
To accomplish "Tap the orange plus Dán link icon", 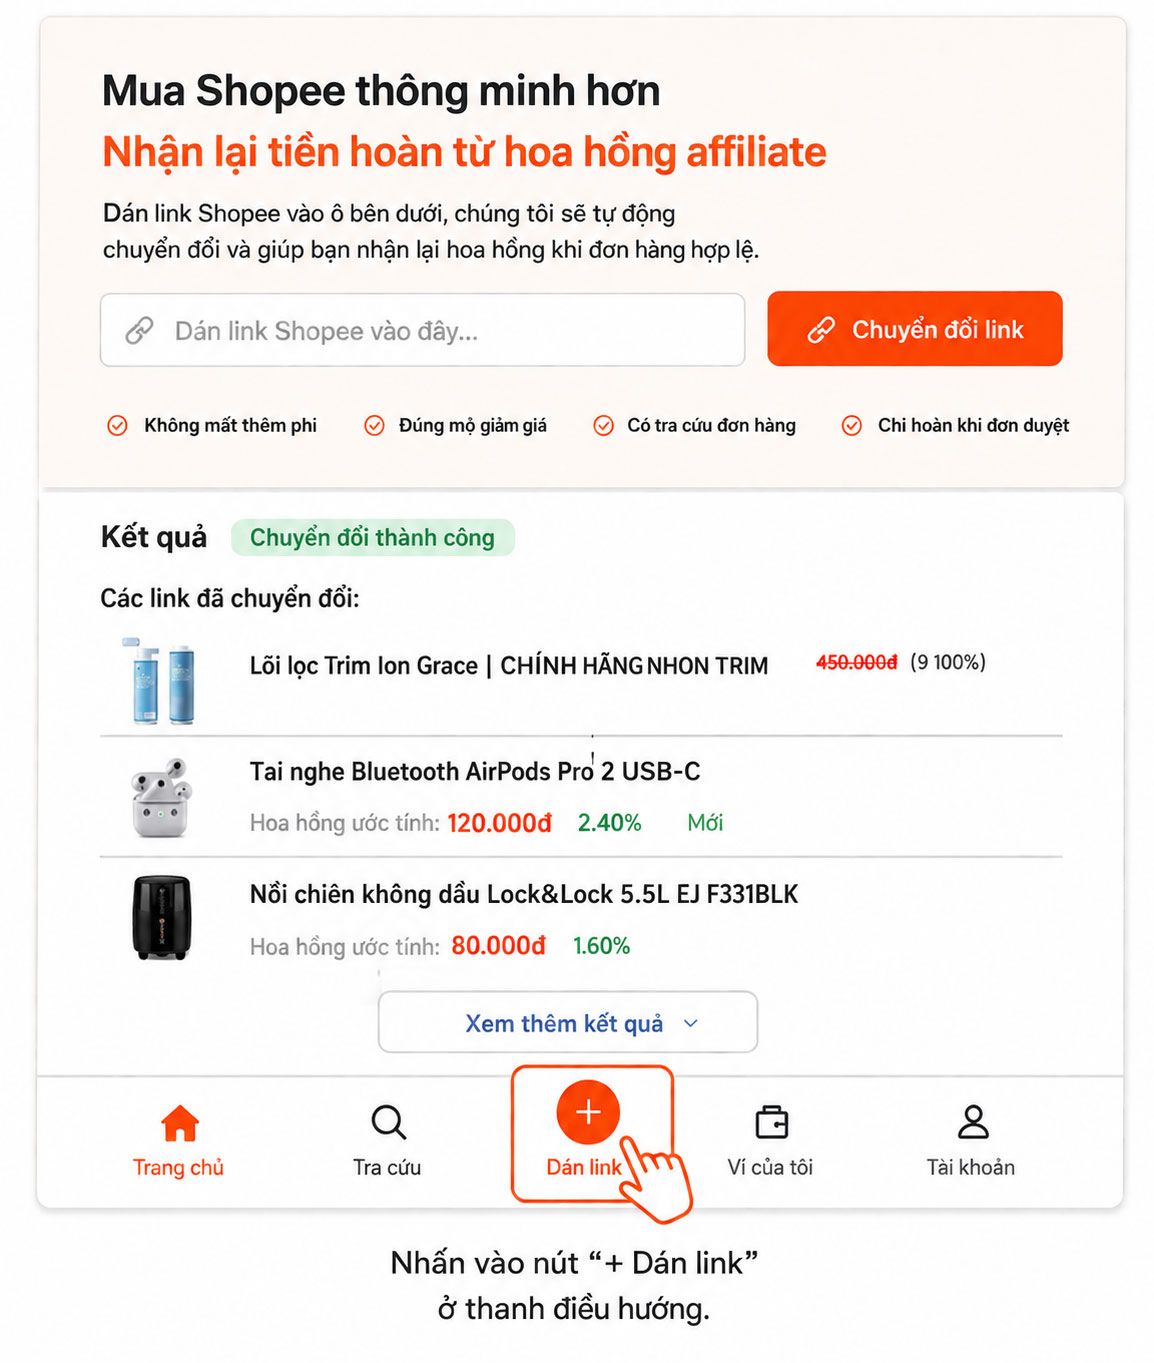I will tap(588, 1111).
